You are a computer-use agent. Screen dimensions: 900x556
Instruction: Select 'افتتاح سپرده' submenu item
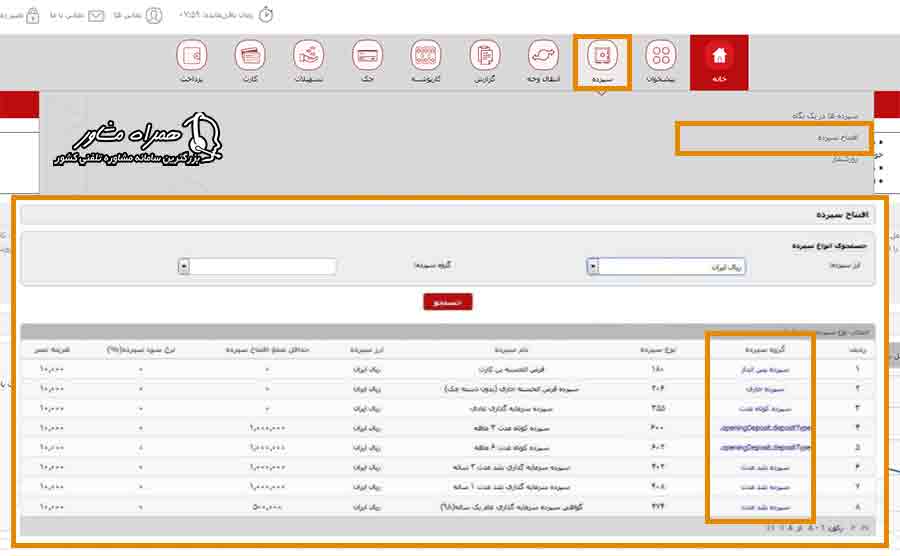(837, 138)
